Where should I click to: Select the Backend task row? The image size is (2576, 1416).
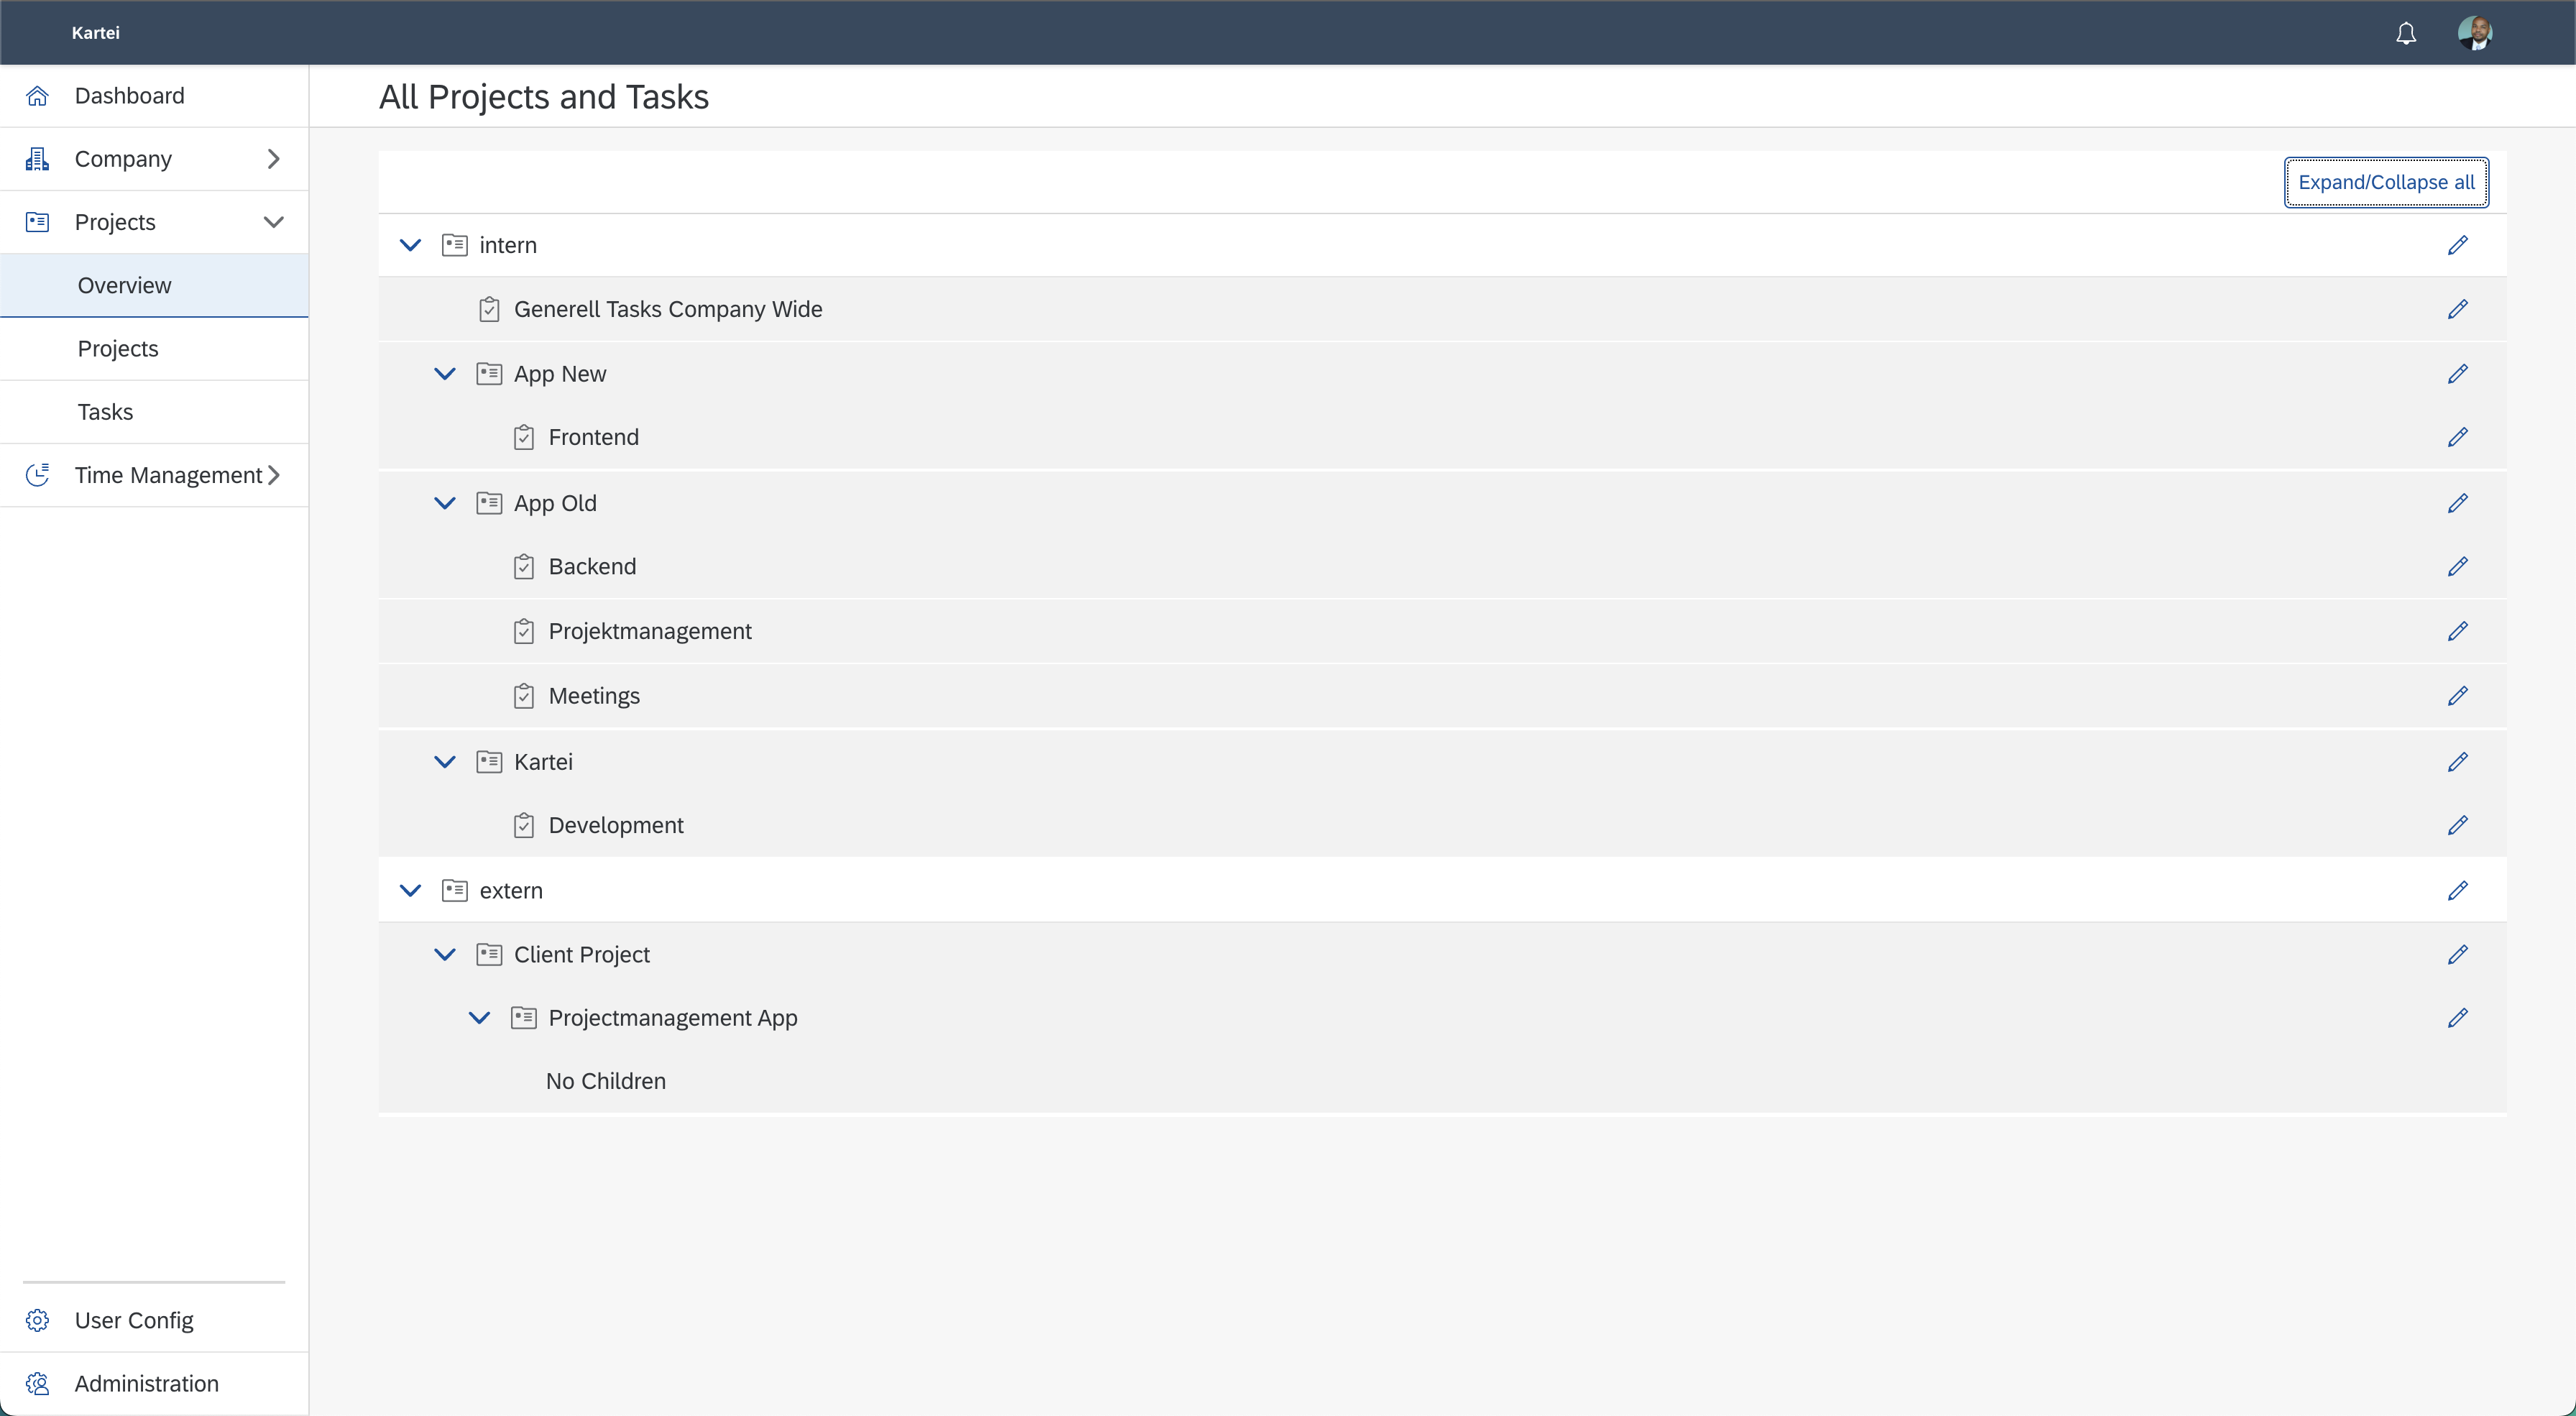[x=1442, y=566]
